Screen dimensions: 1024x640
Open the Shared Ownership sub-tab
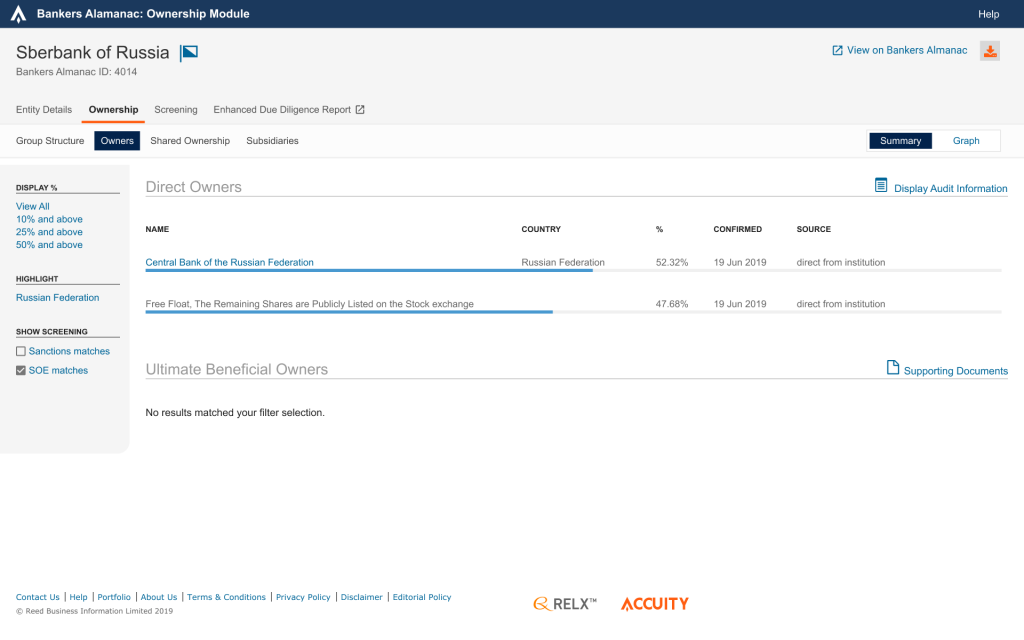point(190,141)
